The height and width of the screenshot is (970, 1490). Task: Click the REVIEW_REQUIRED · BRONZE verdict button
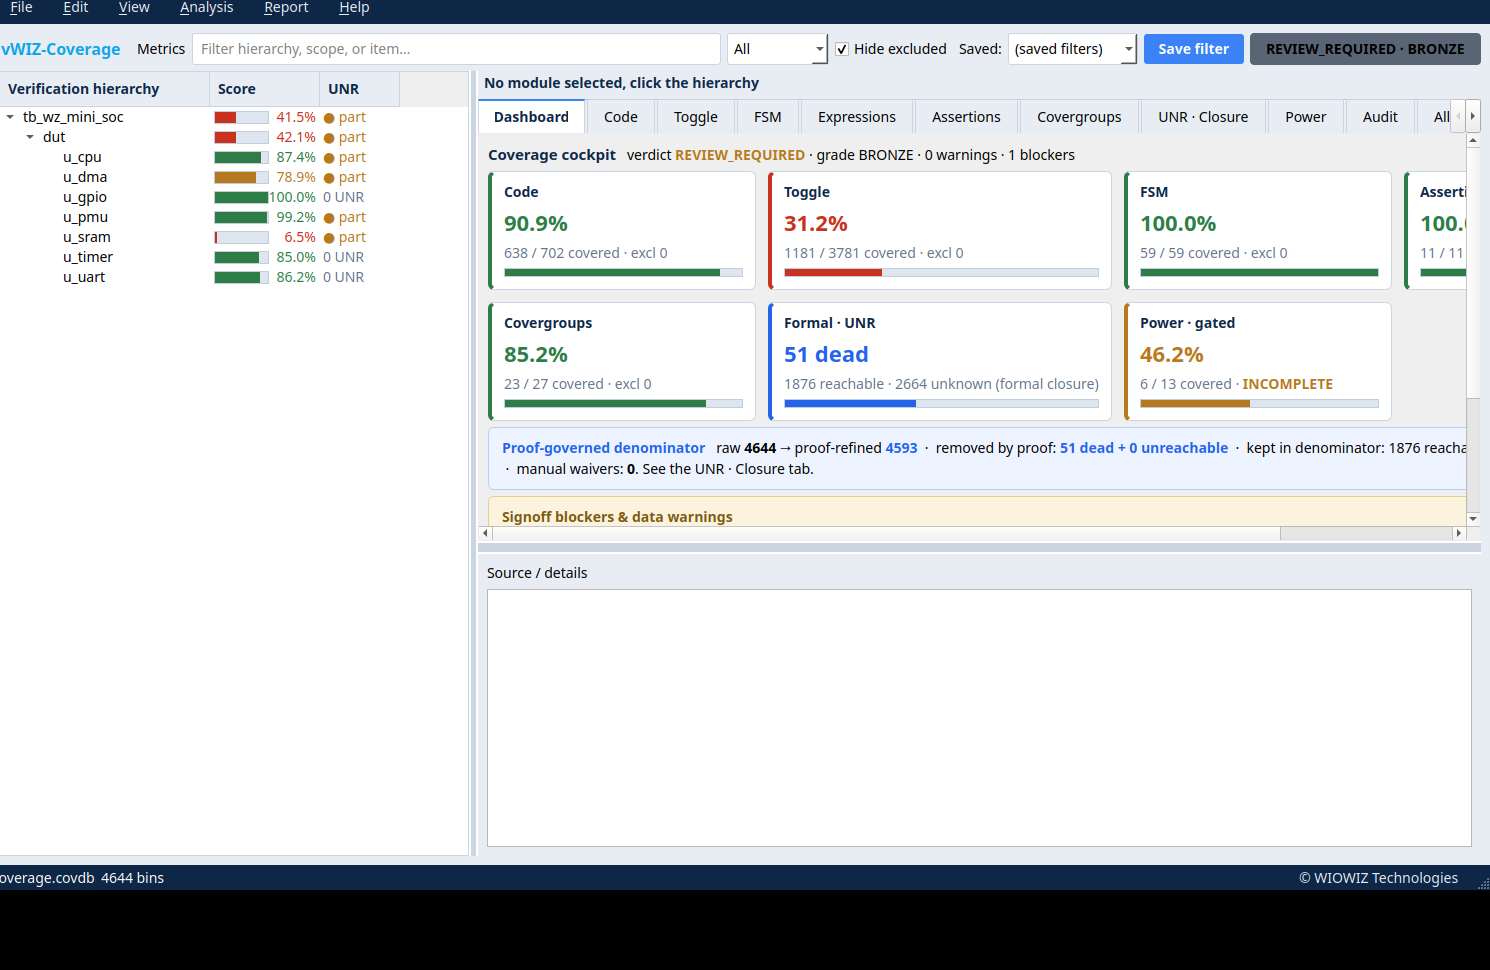coord(1365,49)
